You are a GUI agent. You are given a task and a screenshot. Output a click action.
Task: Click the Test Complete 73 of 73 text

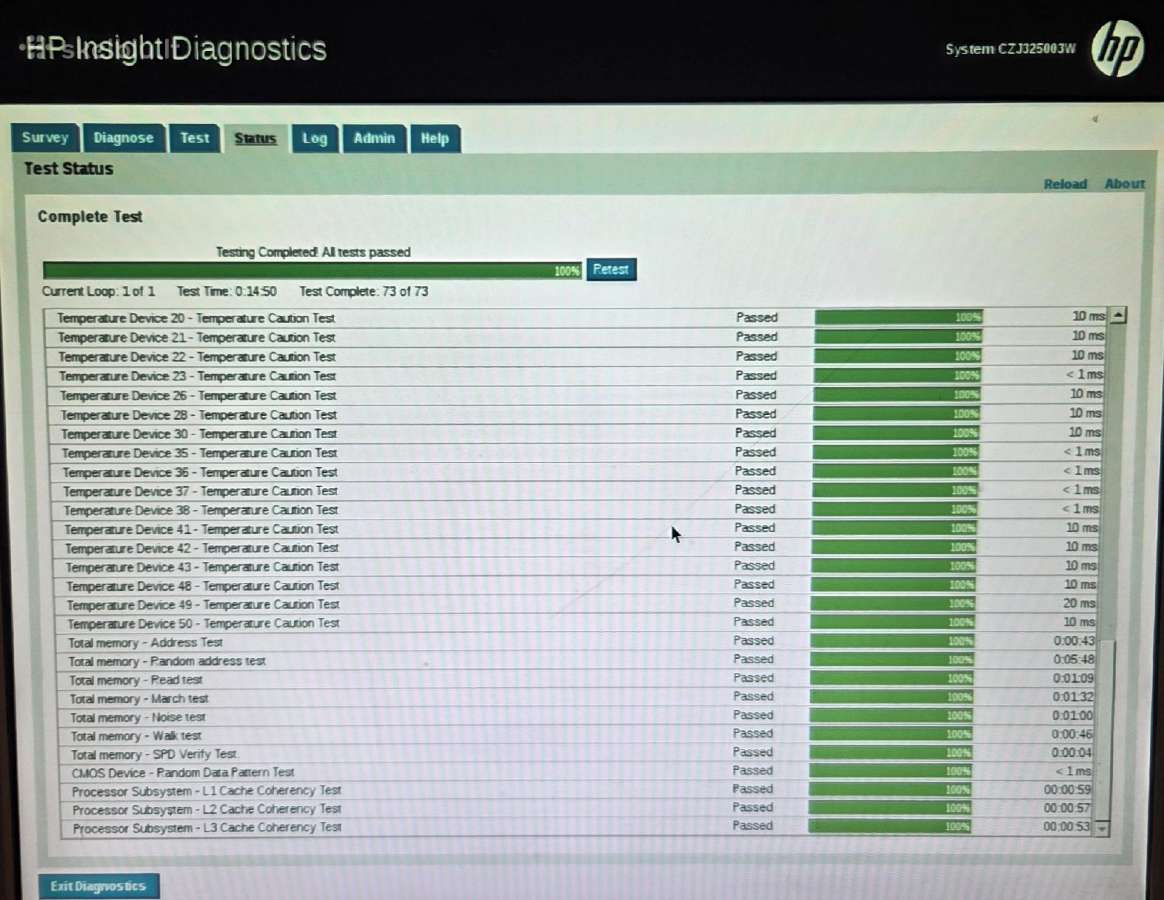pos(364,291)
